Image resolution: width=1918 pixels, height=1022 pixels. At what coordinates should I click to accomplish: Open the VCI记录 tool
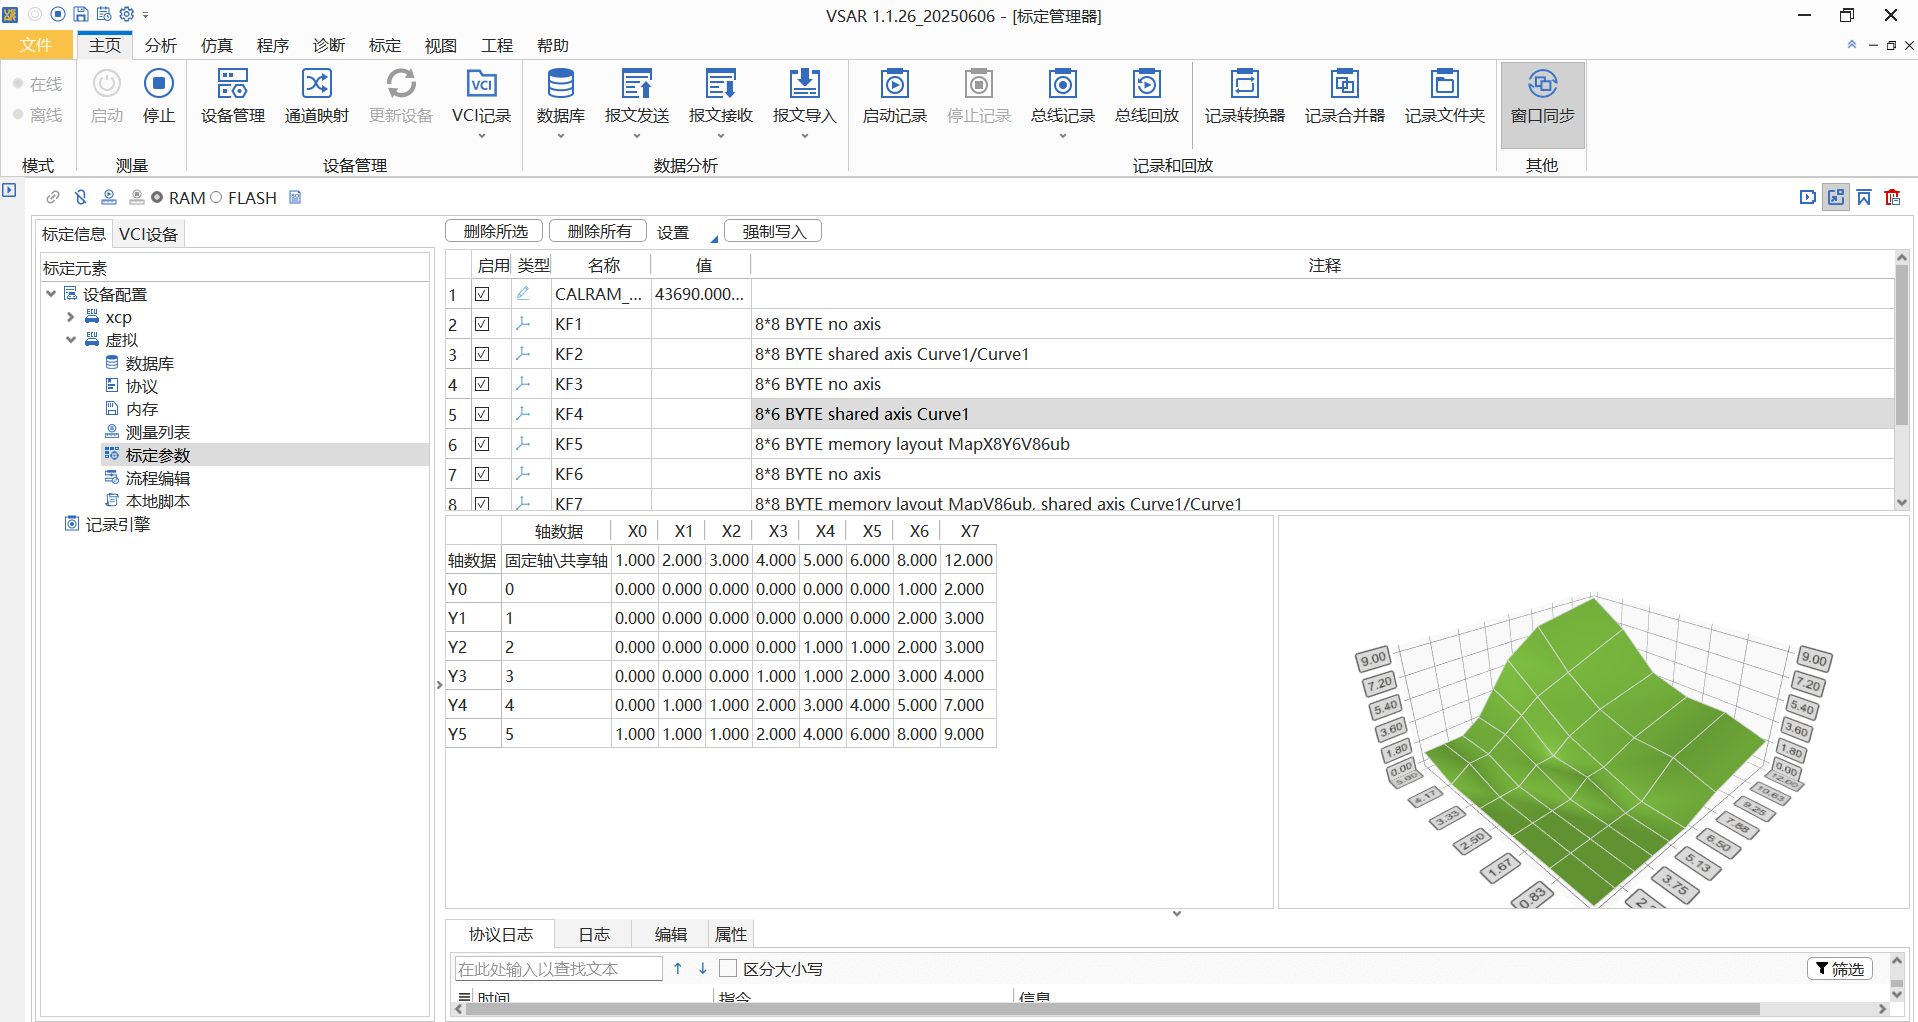[x=481, y=96]
